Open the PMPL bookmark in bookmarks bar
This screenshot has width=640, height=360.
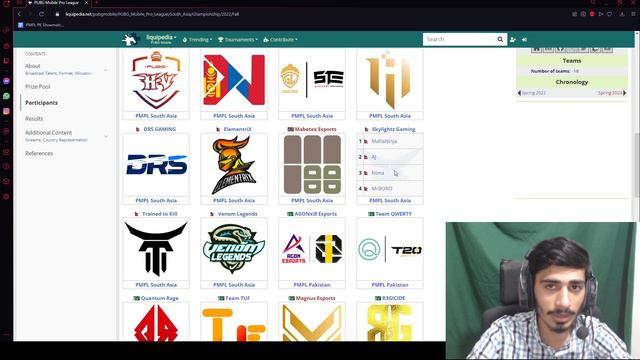tap(40, 25)
